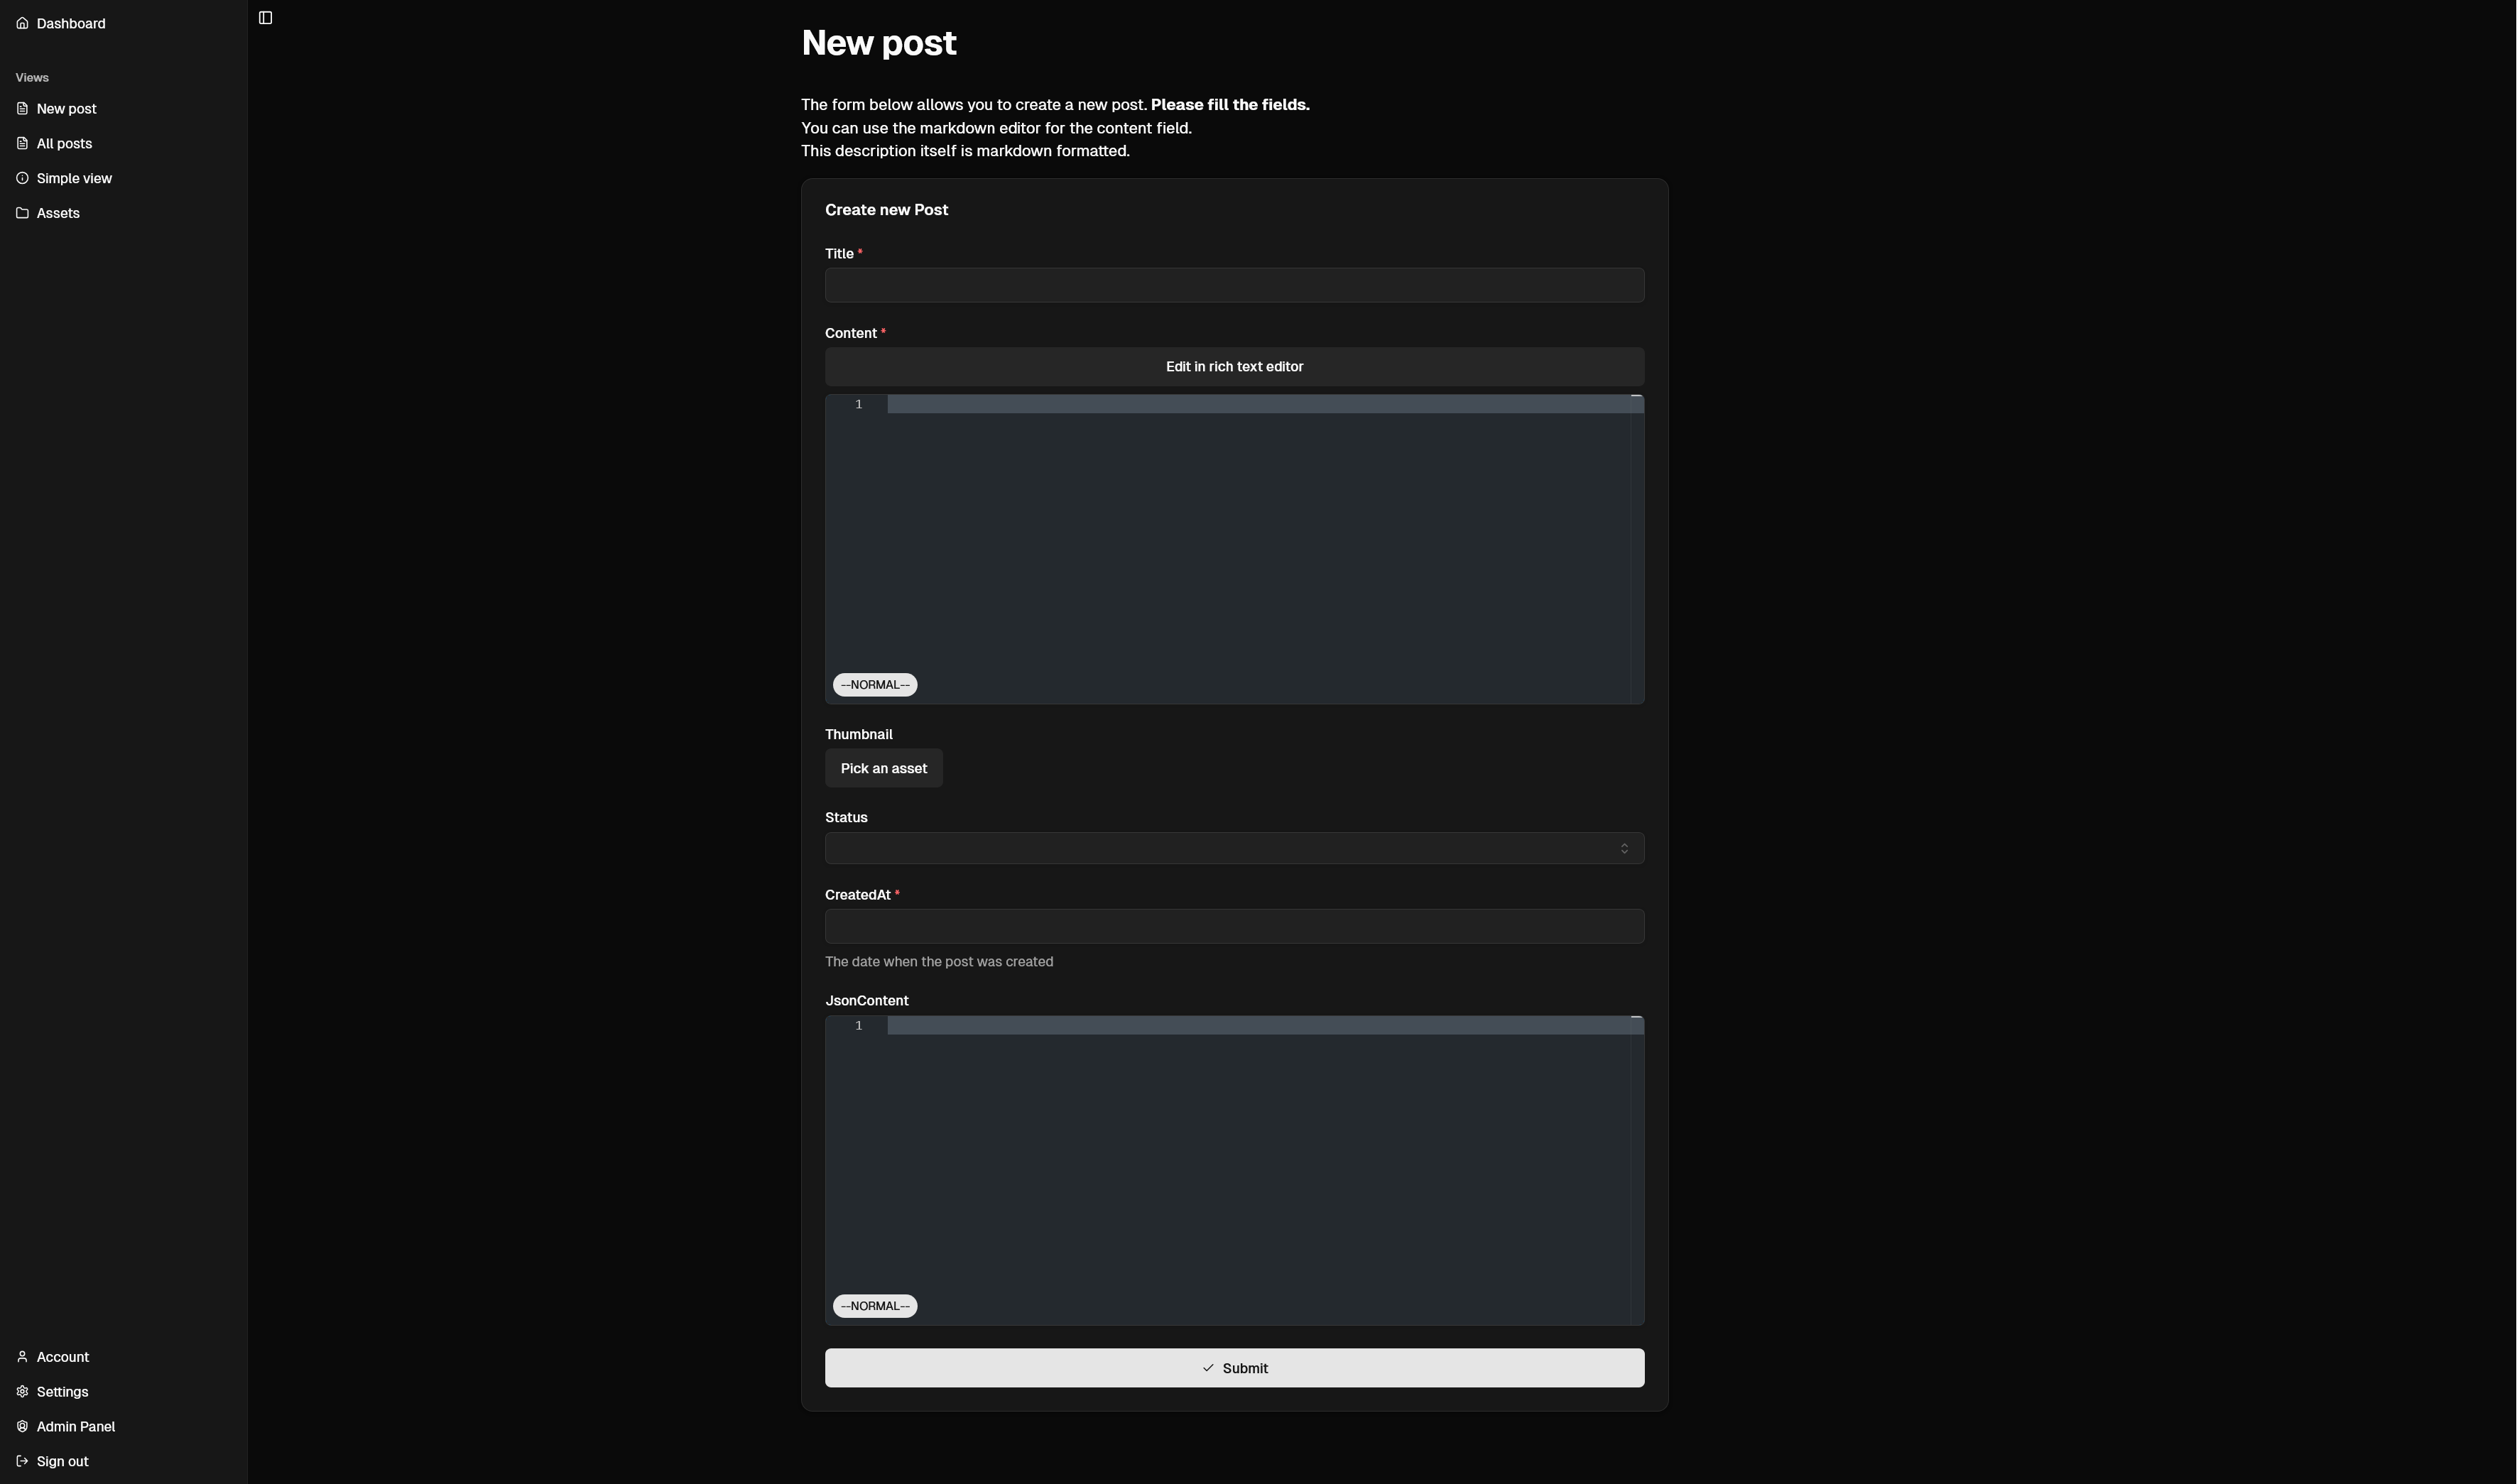Click the Admin Panel shield icon
Viewport: 2517px width, 1484px height.
coord(22,1426)
